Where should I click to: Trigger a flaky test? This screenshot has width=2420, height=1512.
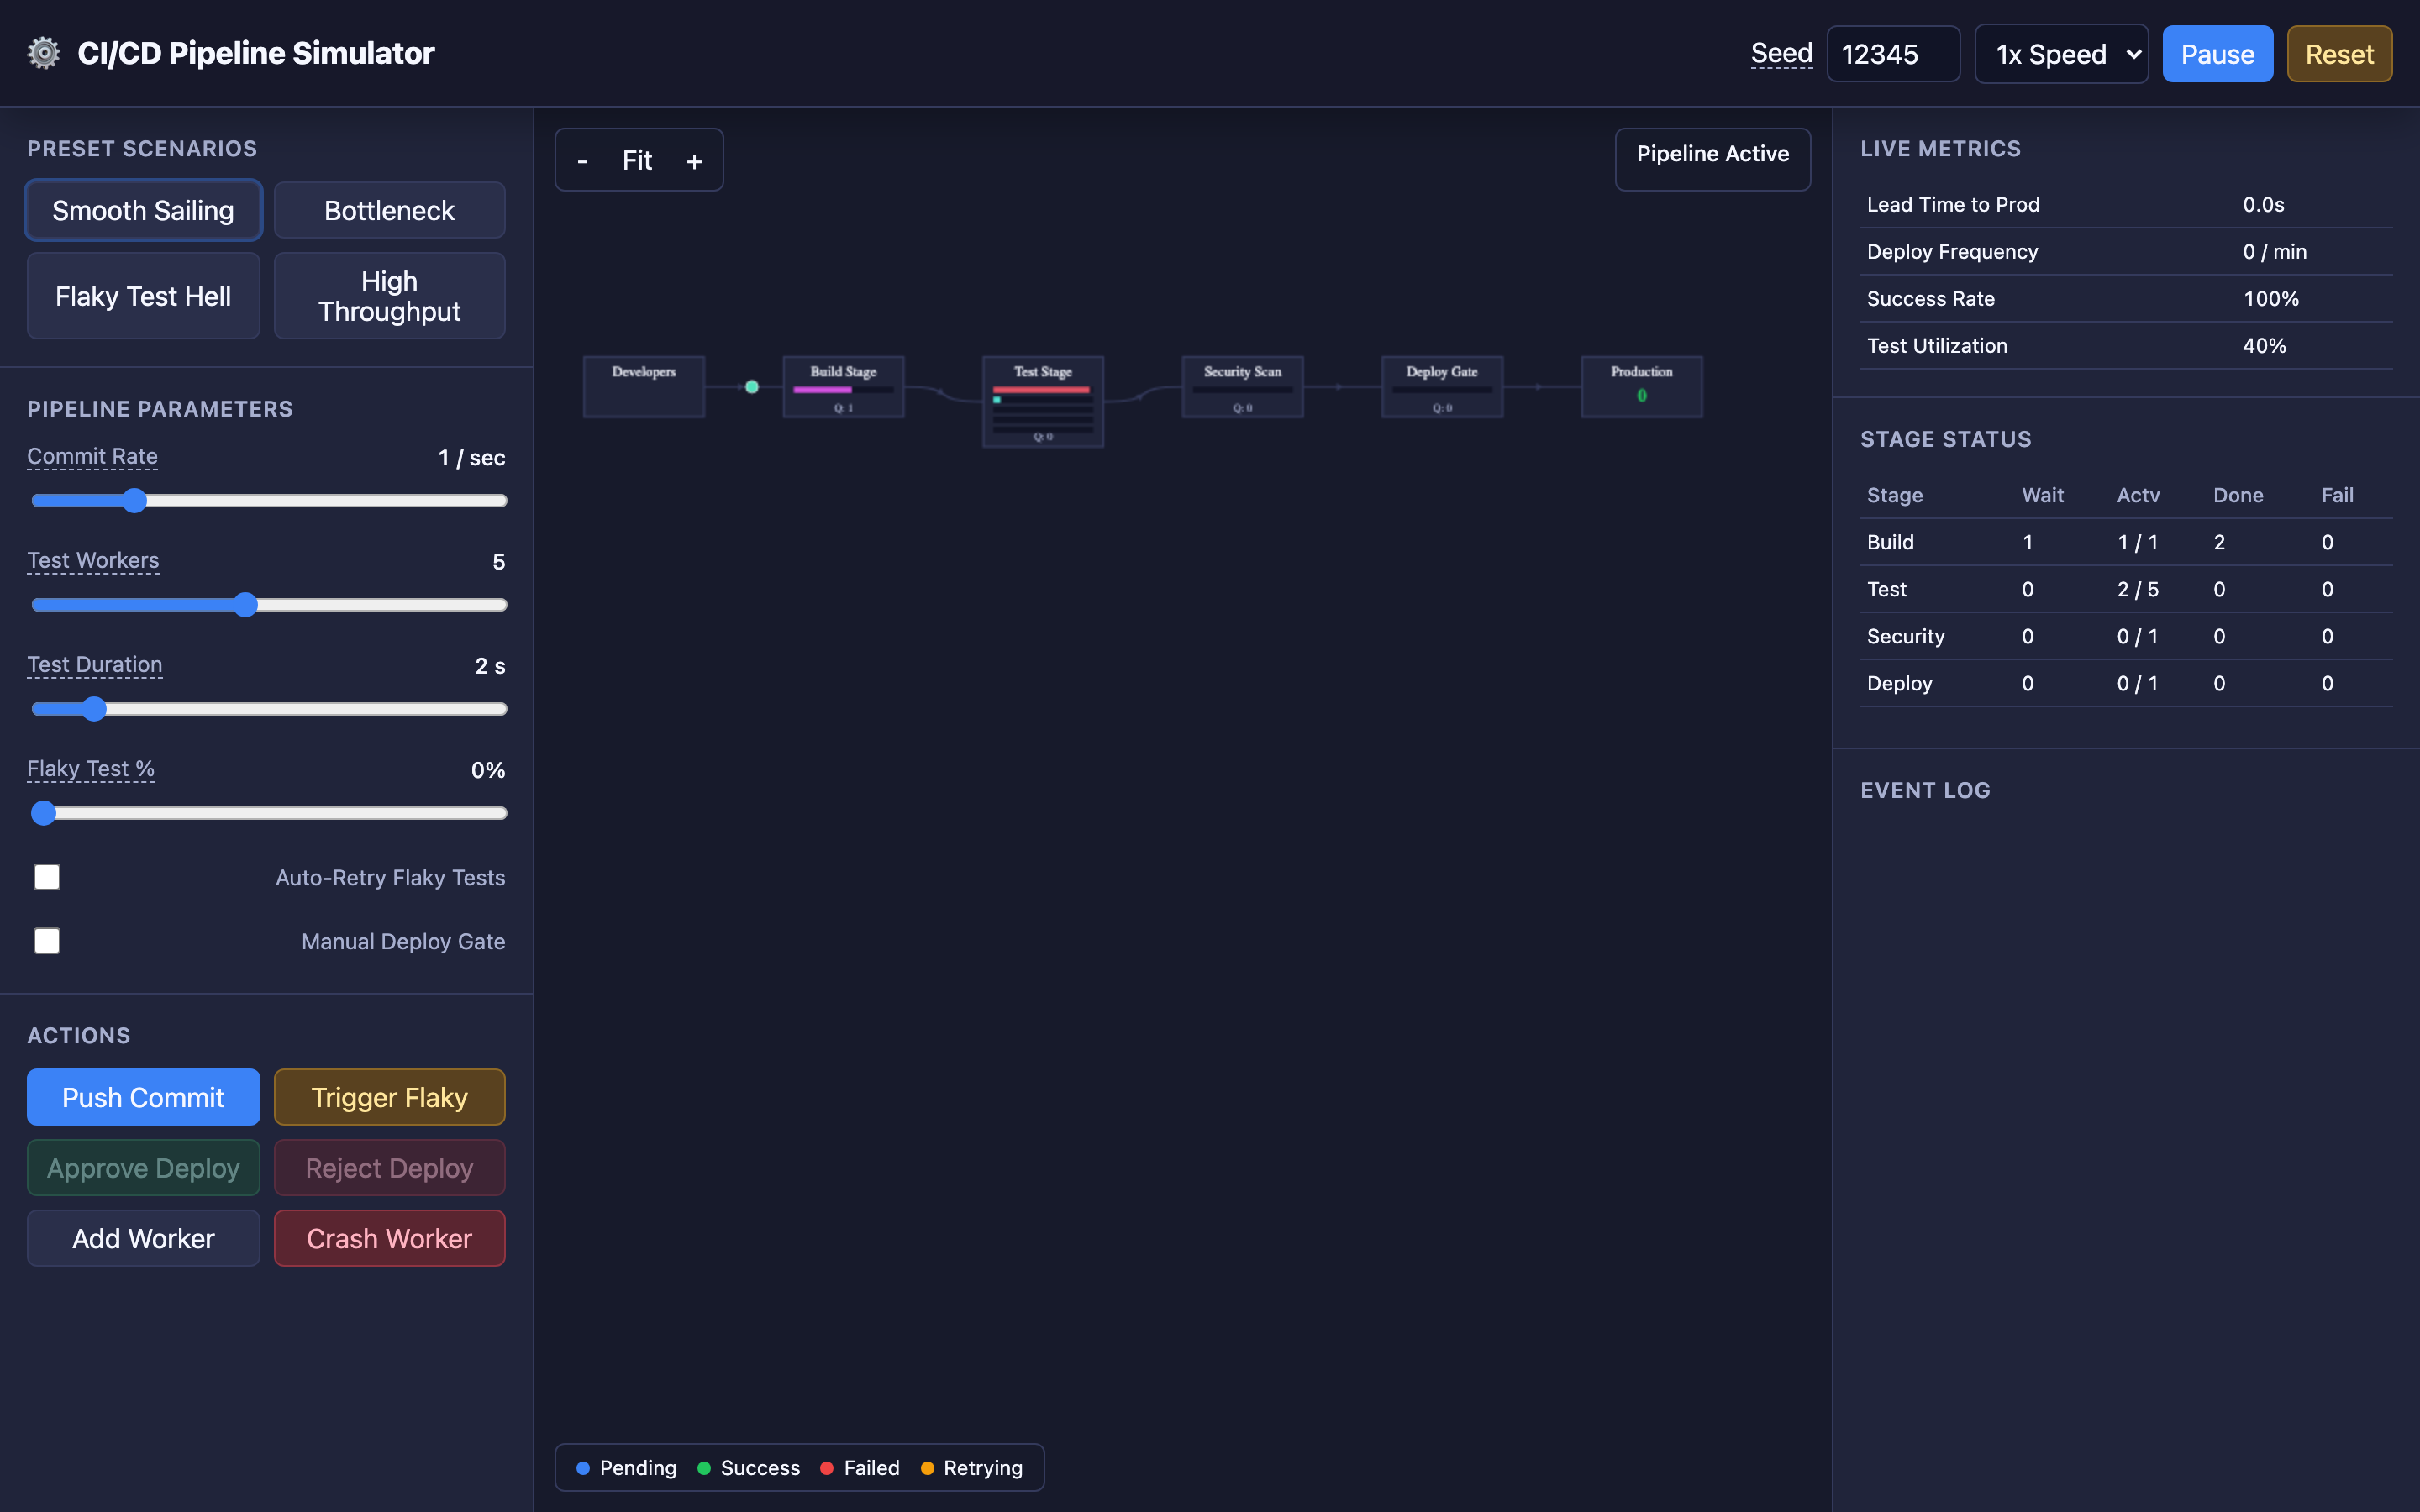pos(389,1097)
